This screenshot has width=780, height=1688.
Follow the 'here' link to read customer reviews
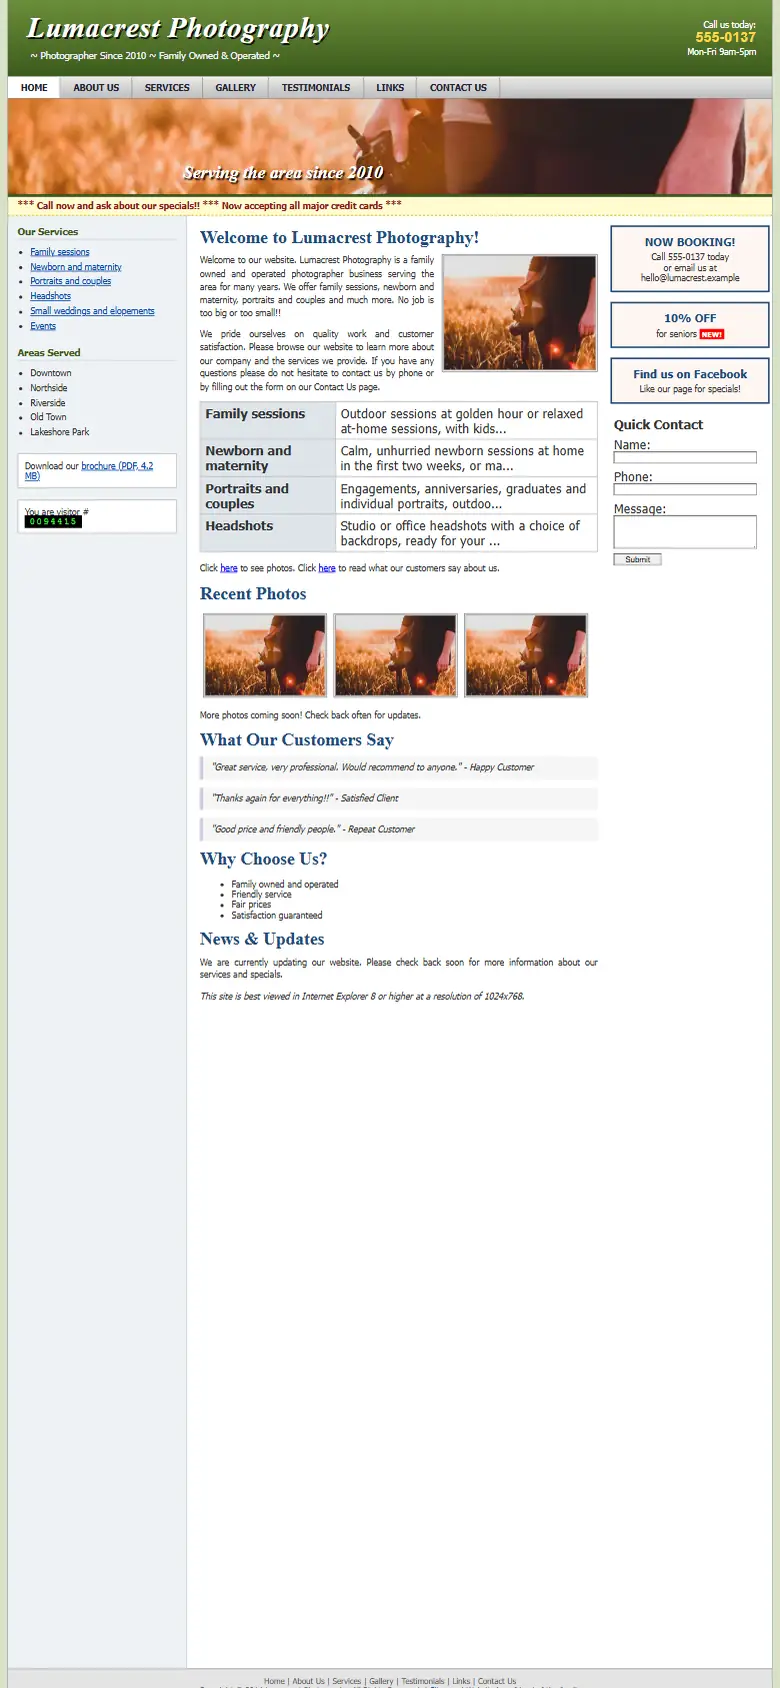pos(327,568)
